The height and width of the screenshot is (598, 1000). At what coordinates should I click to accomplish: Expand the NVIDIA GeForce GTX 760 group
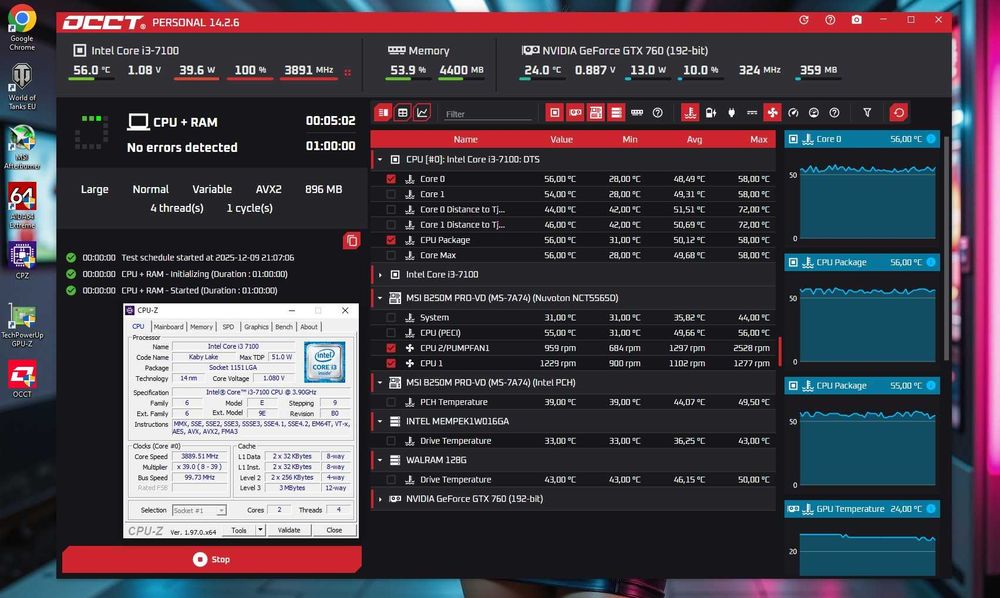pos(380,499)
